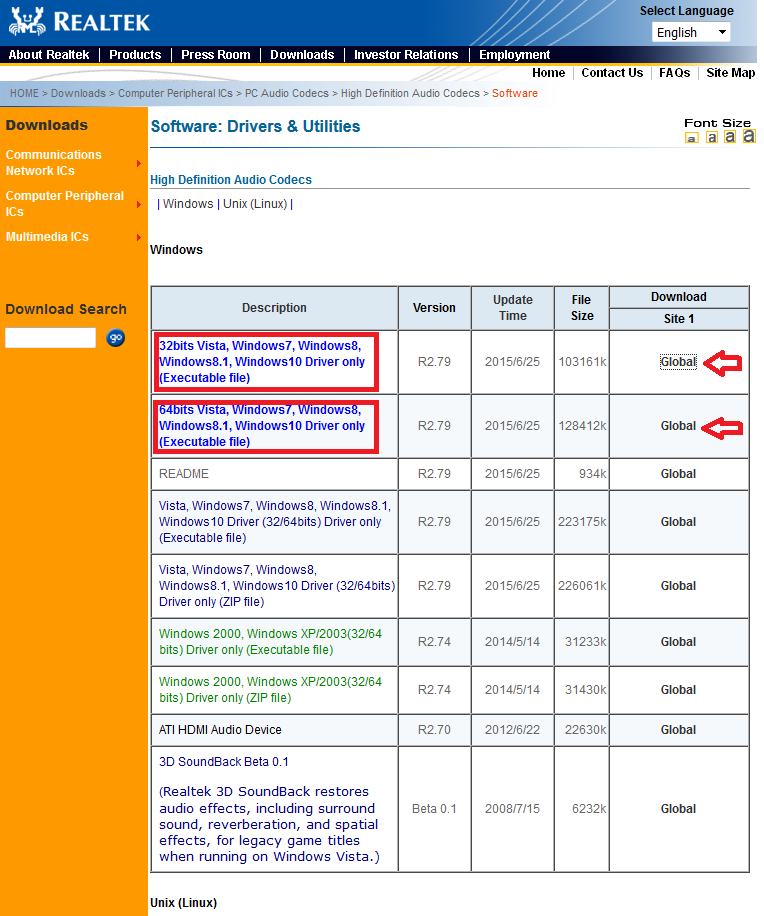The width and height of the screenshot is (764, 916).
Task: Open the Contact Us page
Action: [612, 72]
